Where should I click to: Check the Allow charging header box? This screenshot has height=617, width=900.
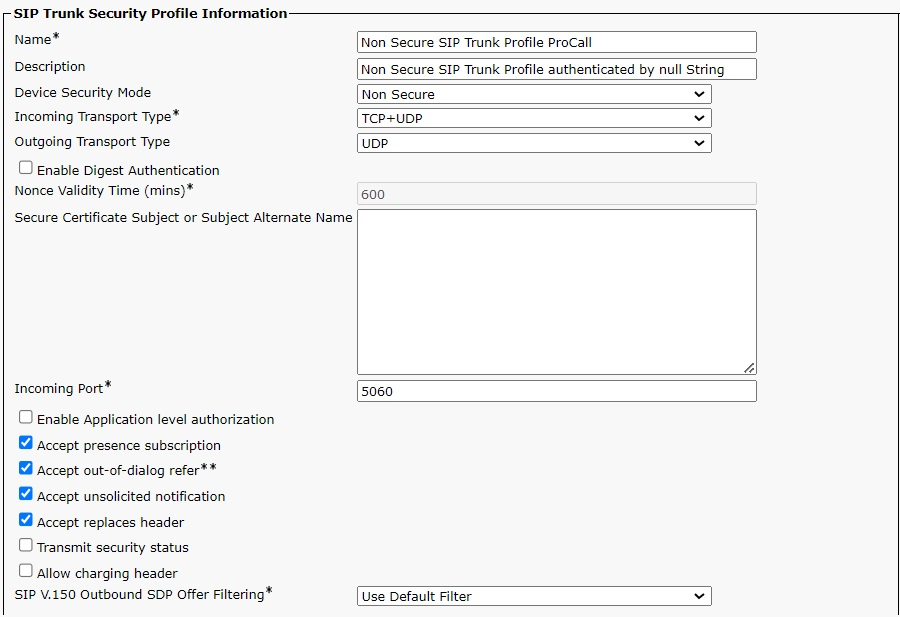[x=26, y=571]
